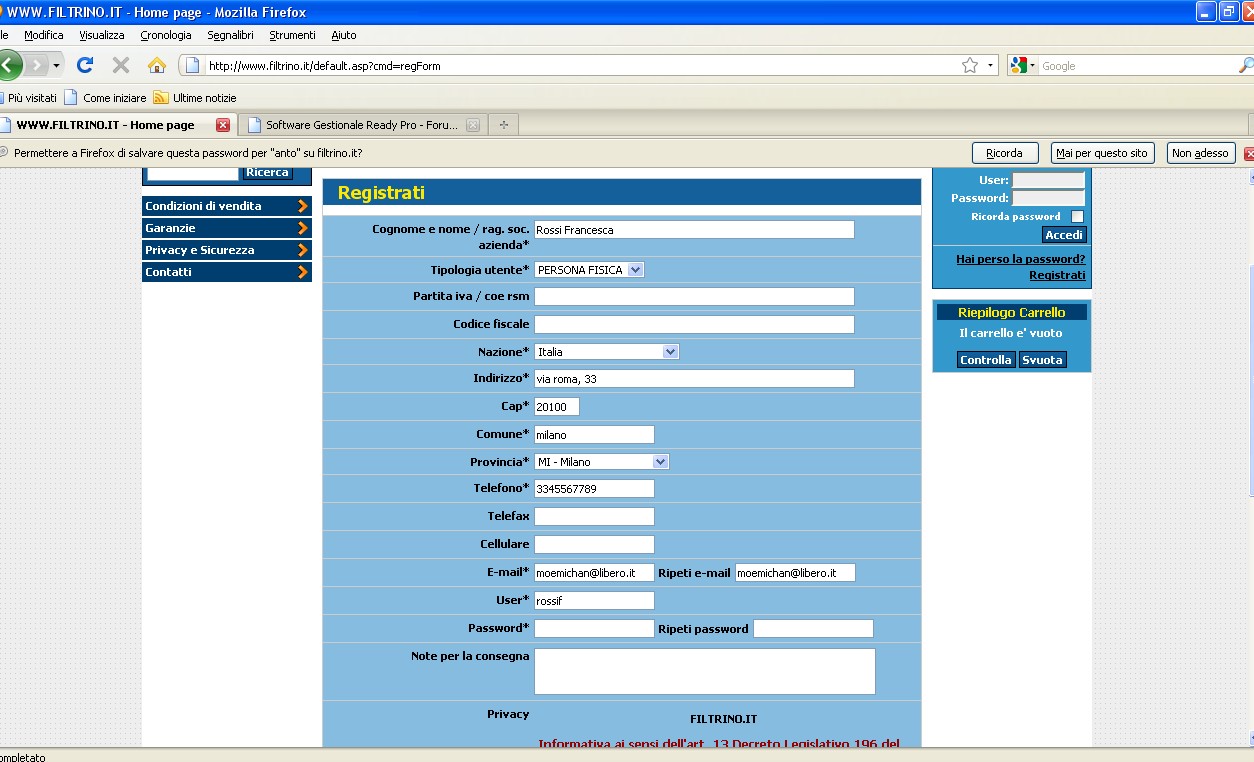Open the Cronologia menu
Screen dimensions: 1254x762
[x=166, y=35]
